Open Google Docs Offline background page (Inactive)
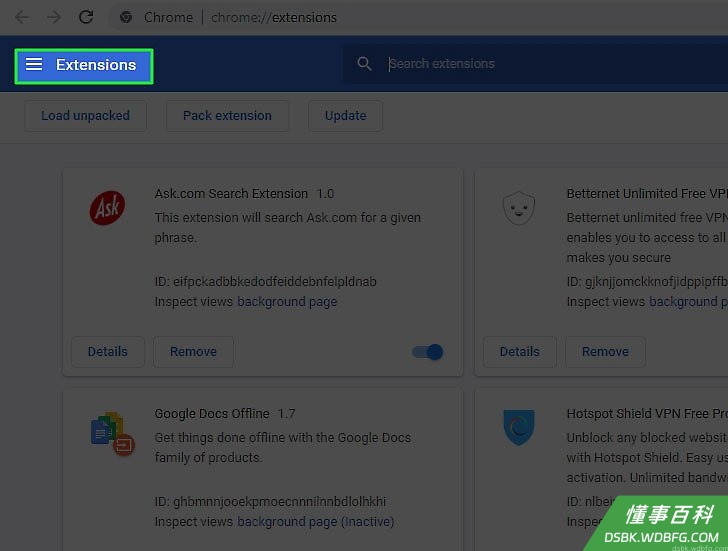This screenshot has width=728, height=551. pos(316,522)
